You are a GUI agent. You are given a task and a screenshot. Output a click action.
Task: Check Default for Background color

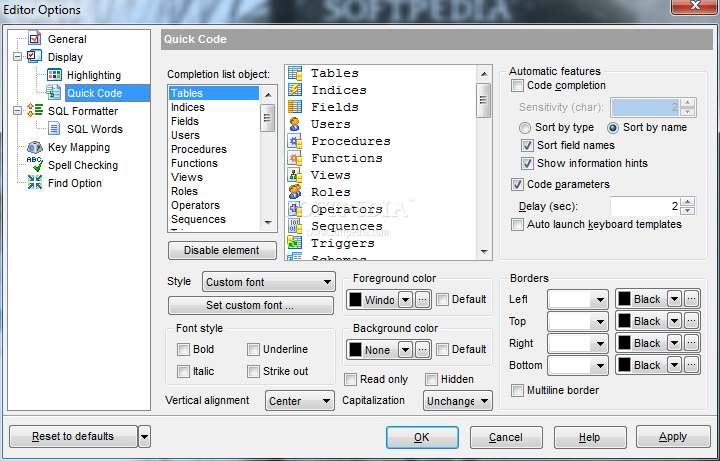coord(442,350)
